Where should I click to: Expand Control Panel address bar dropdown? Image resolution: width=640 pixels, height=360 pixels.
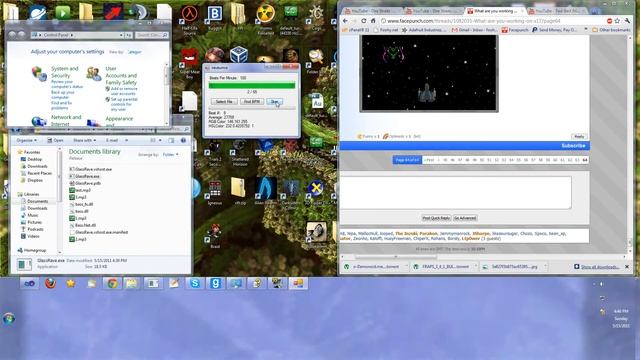[121, 35]
